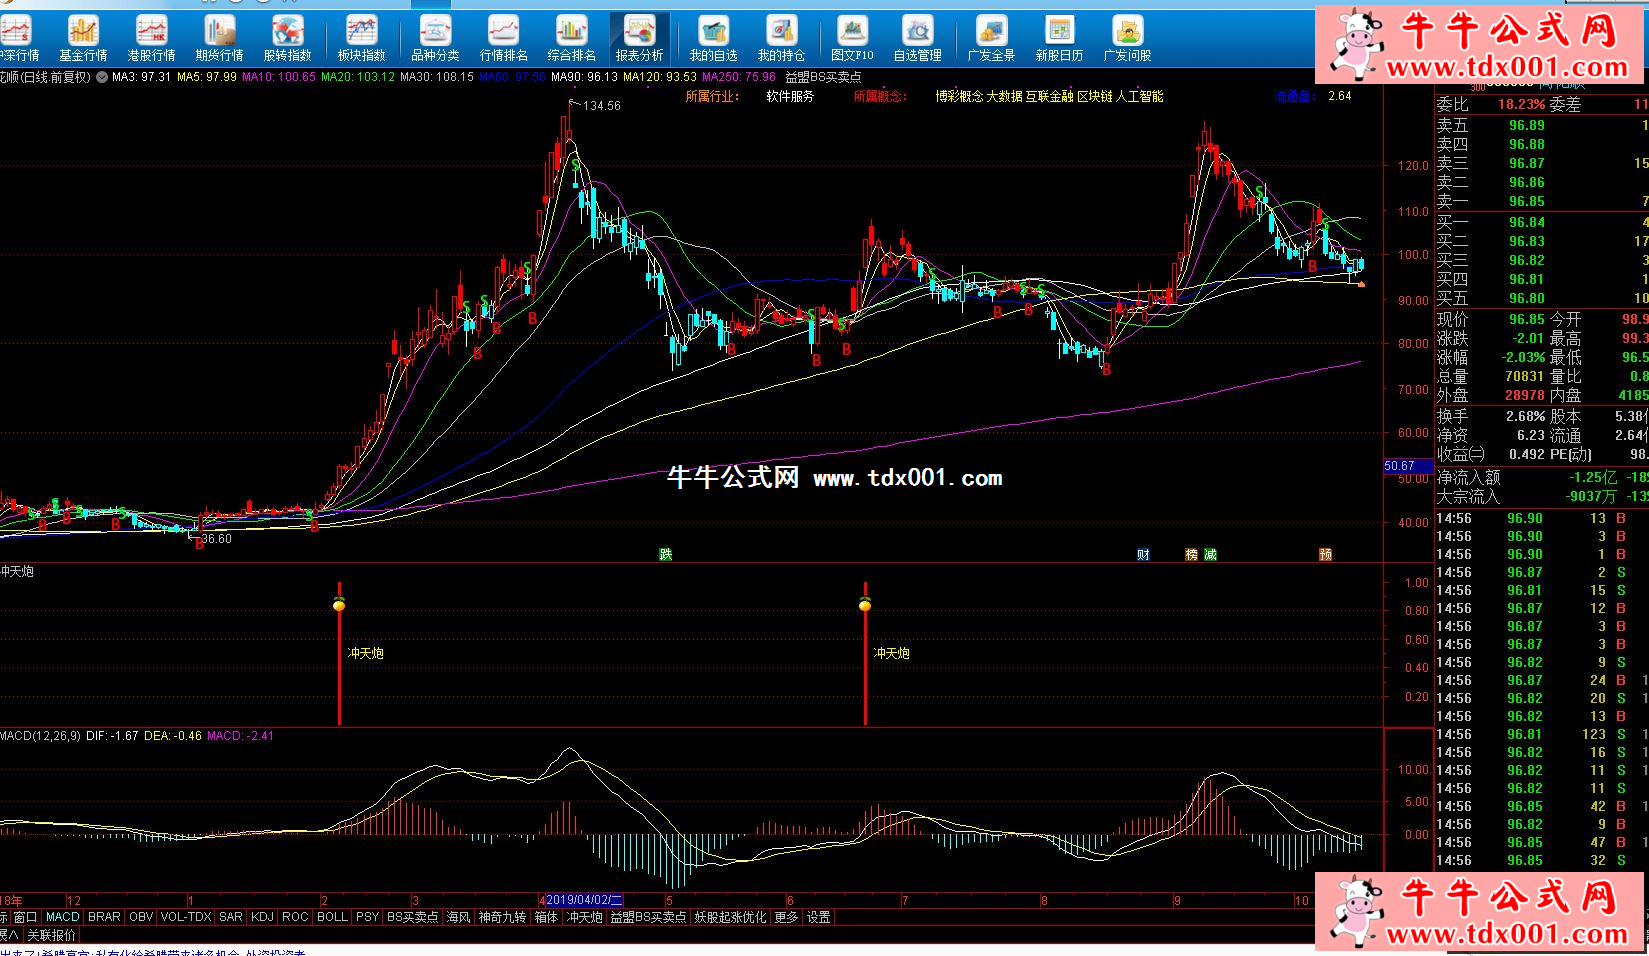Select the ROC indicator tab
Viewport: 1649px width, 956px height.
[295, 917]
